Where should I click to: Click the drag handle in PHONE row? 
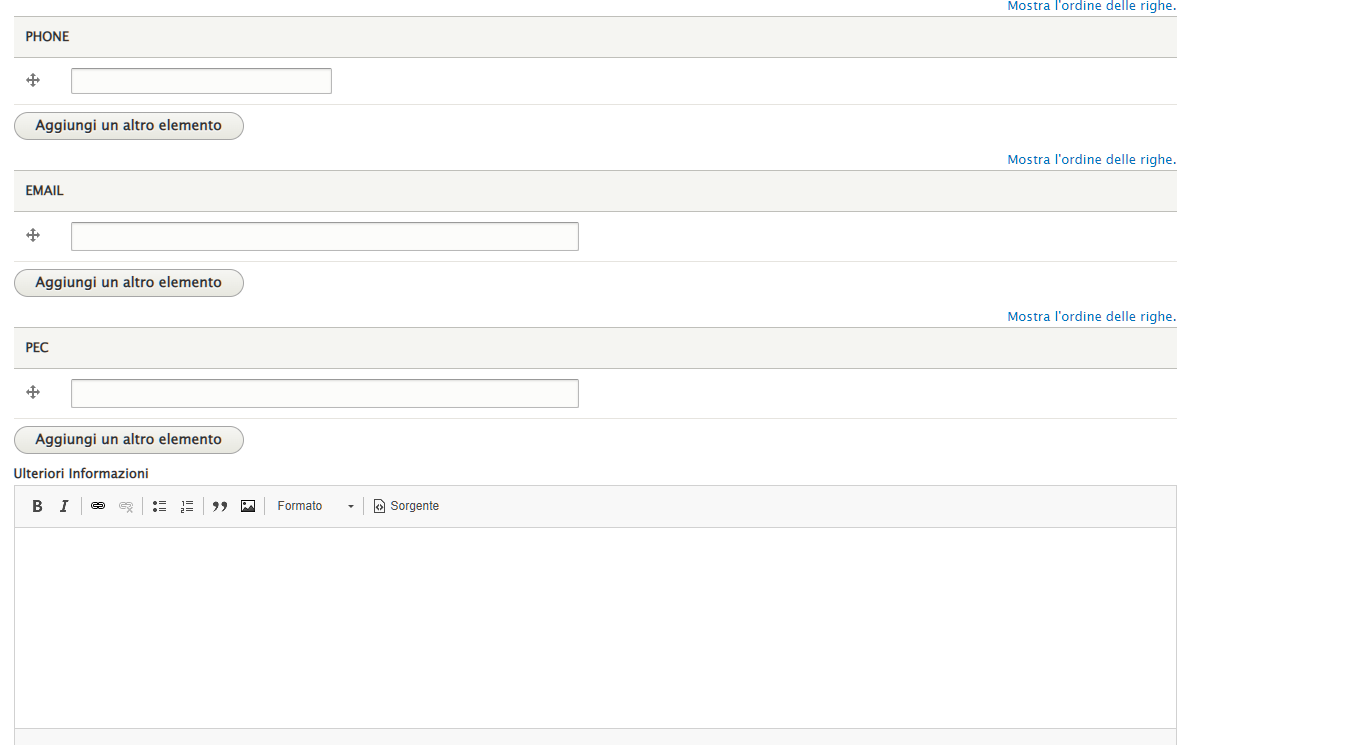pyautogui.click(x=33, y=80)
